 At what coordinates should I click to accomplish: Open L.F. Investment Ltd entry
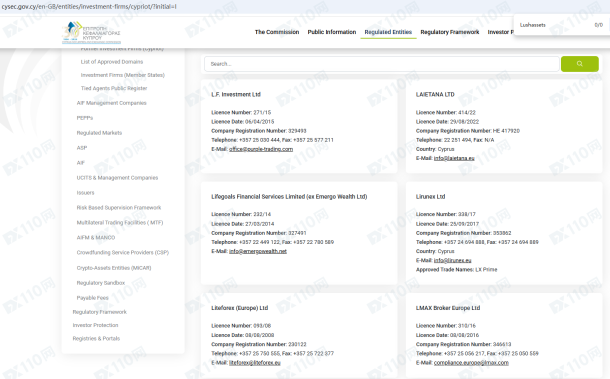pos(236,95)
